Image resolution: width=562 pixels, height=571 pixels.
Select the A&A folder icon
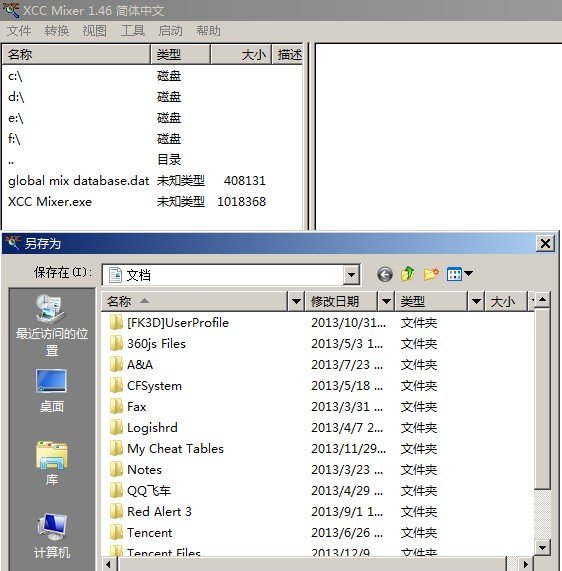116,365
